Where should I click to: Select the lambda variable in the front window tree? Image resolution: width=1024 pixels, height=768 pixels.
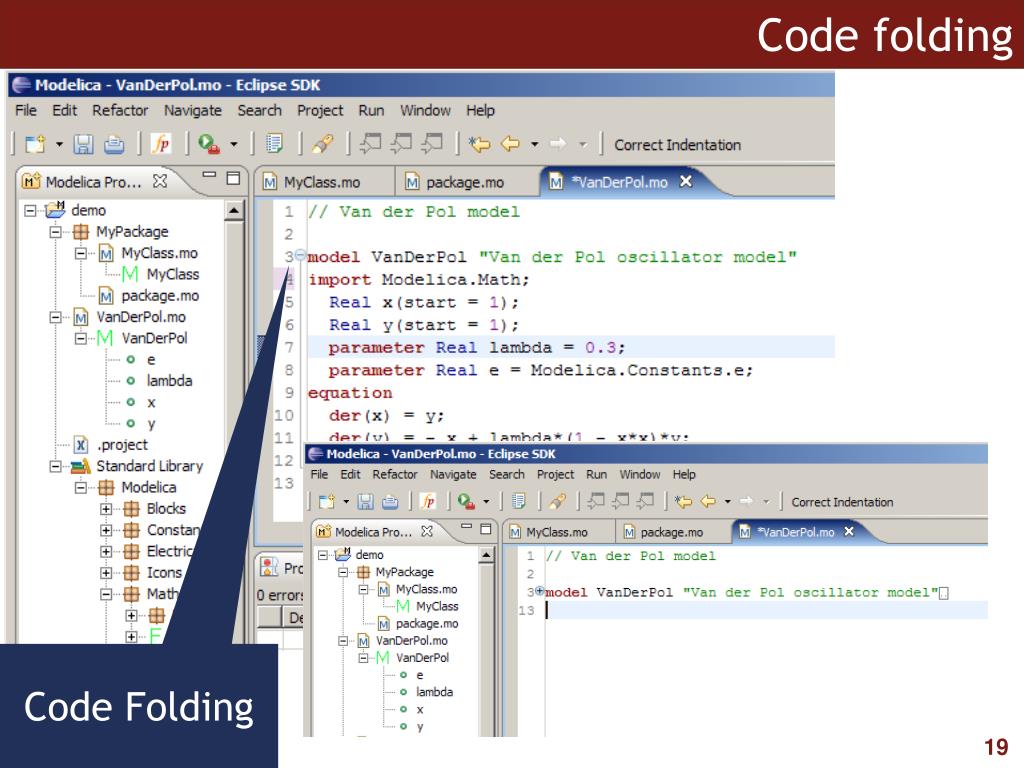[x=434, y=692]
